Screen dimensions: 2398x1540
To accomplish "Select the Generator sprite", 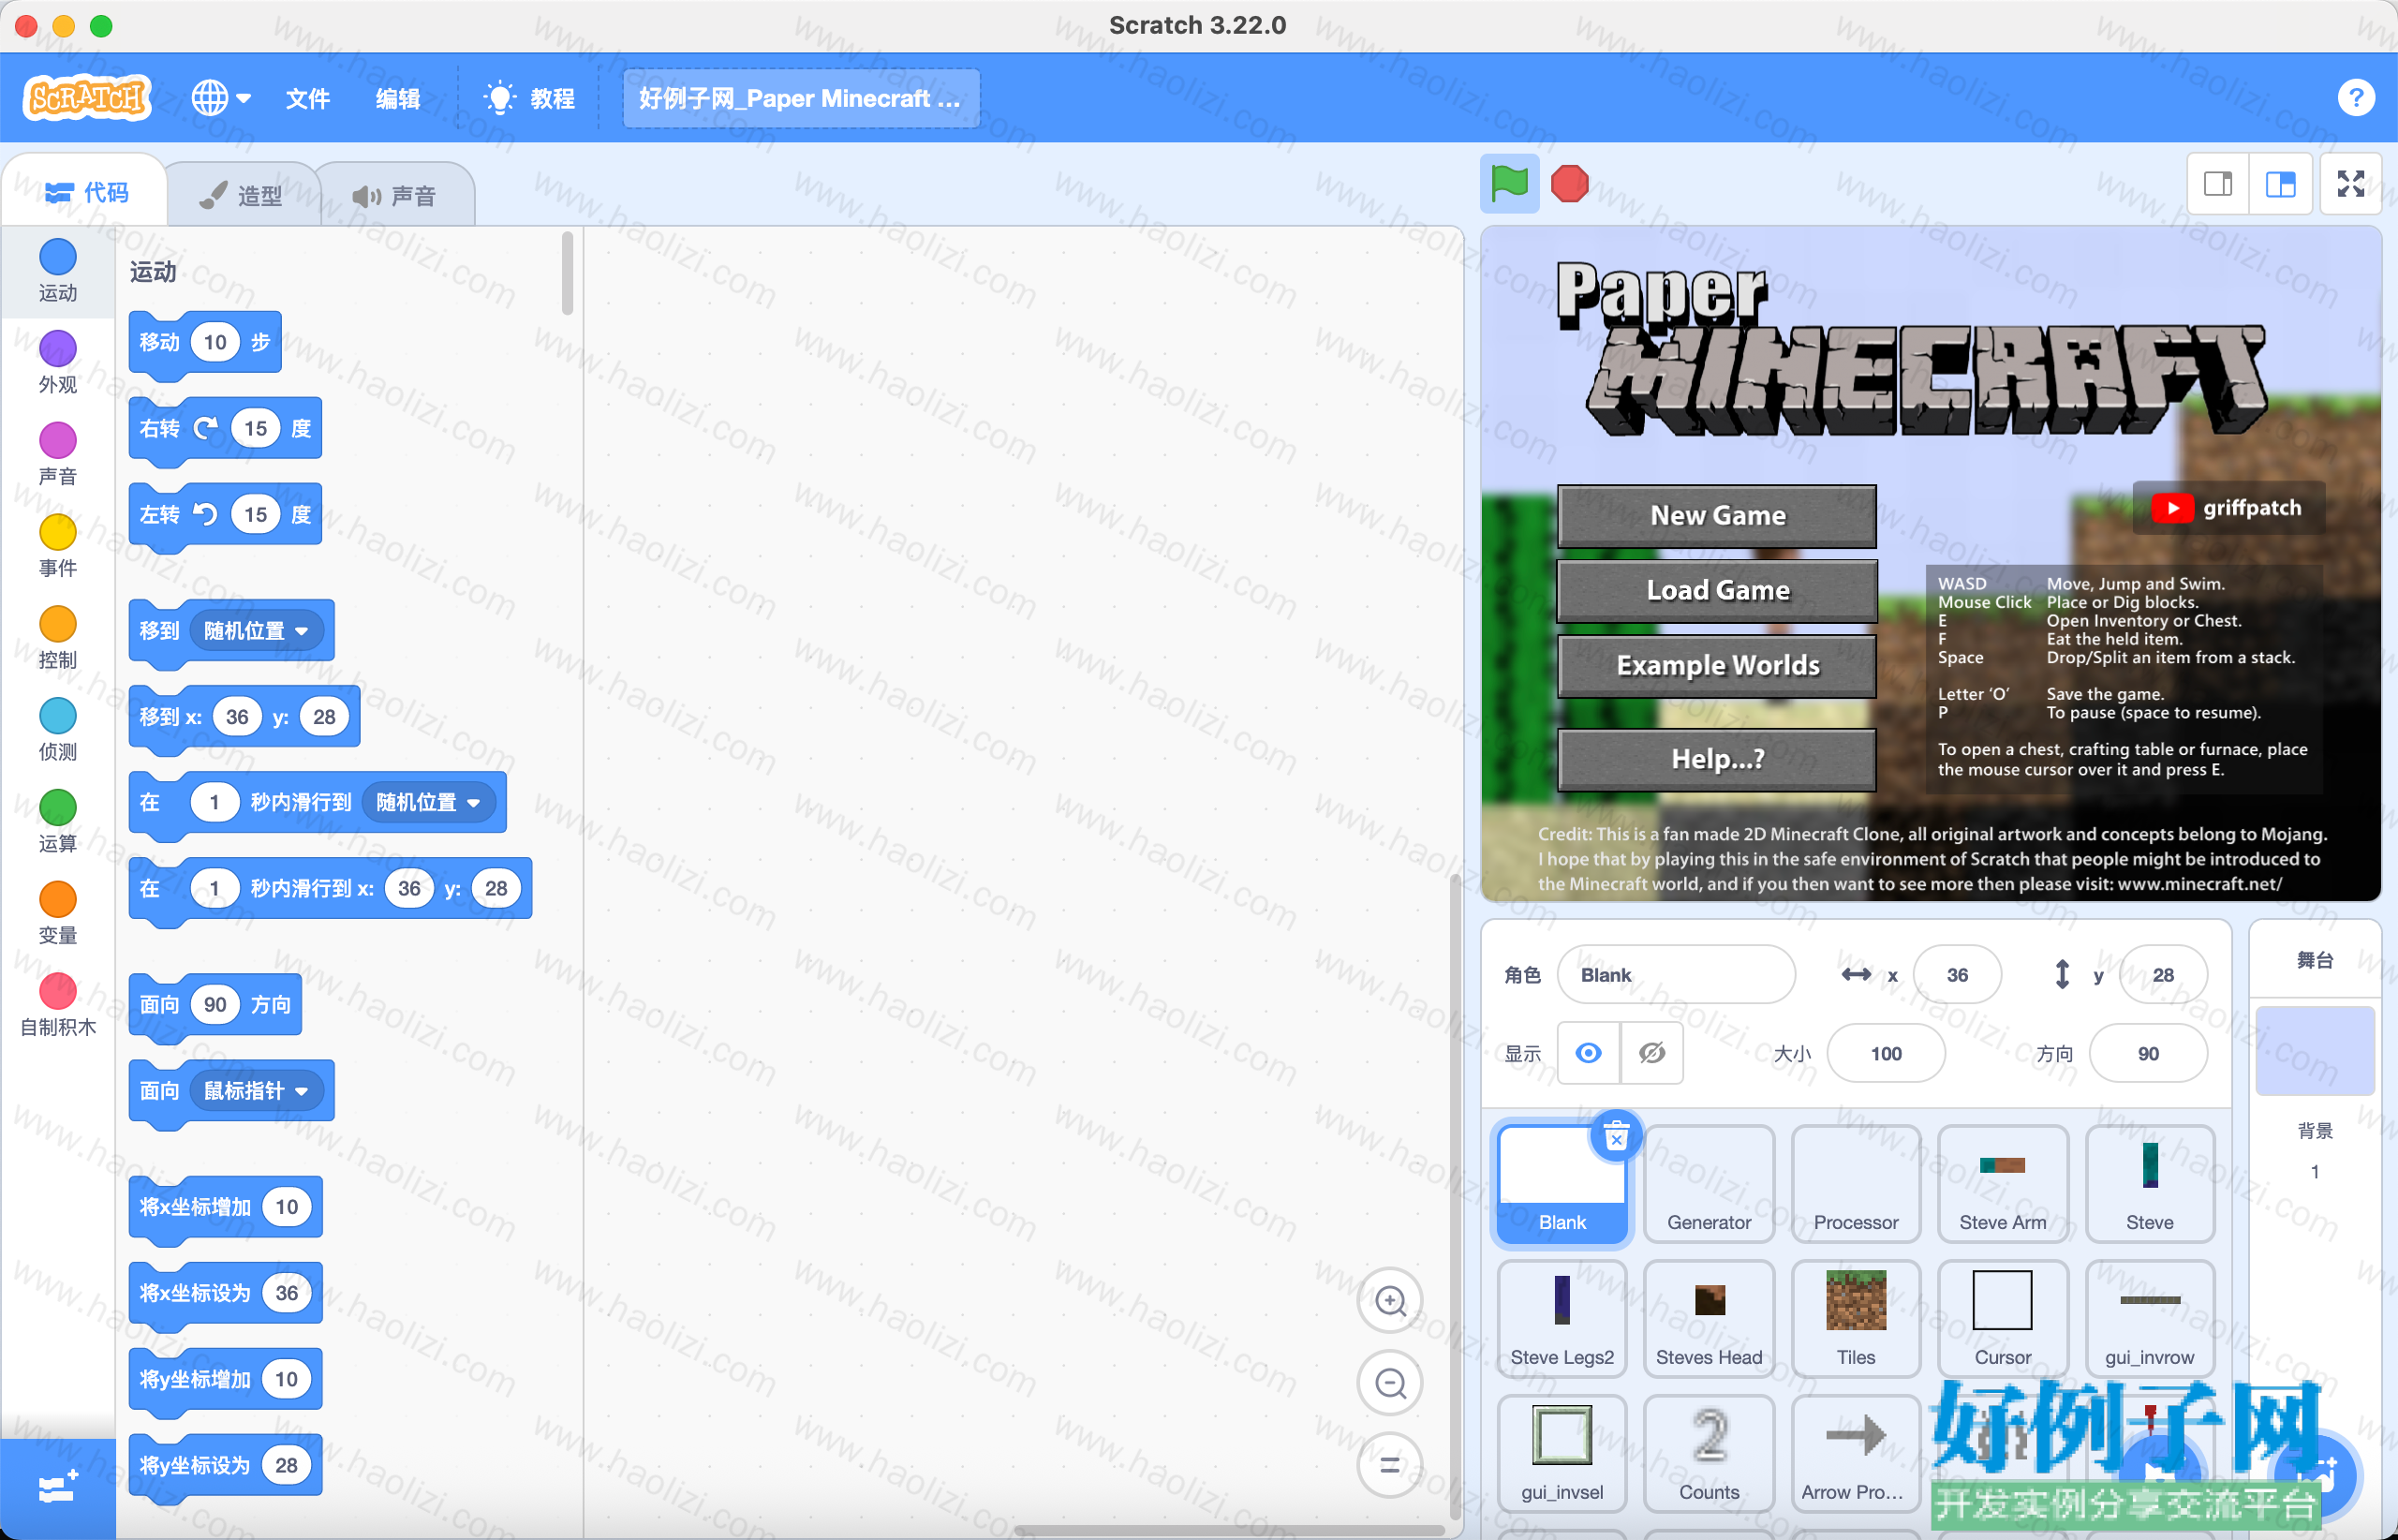I will (x=1709, y=1184).
